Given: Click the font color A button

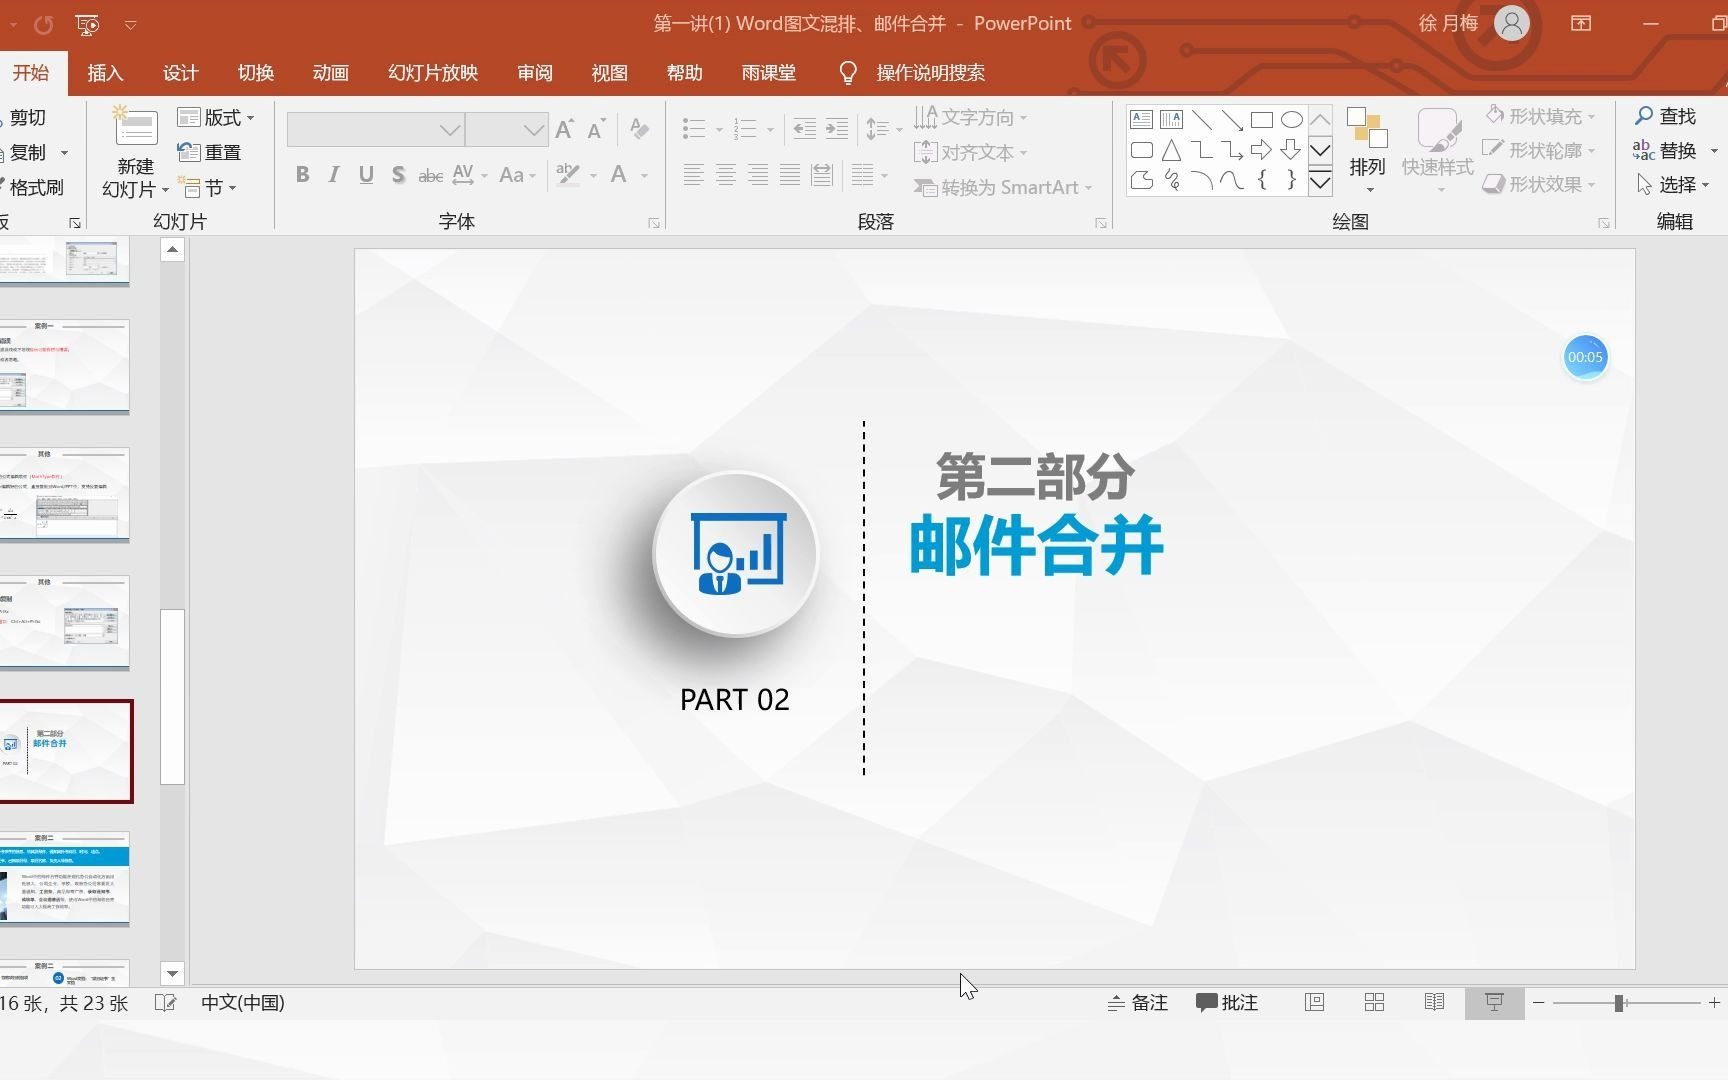Looking at the screenshot, I should click(x=619, y=175).
